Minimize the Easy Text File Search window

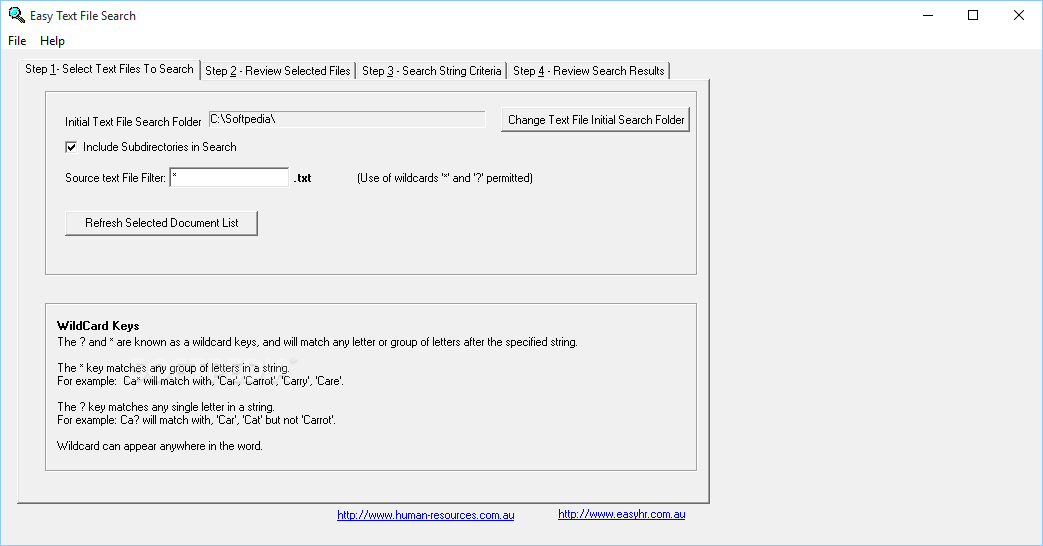[x=928, y=15]
